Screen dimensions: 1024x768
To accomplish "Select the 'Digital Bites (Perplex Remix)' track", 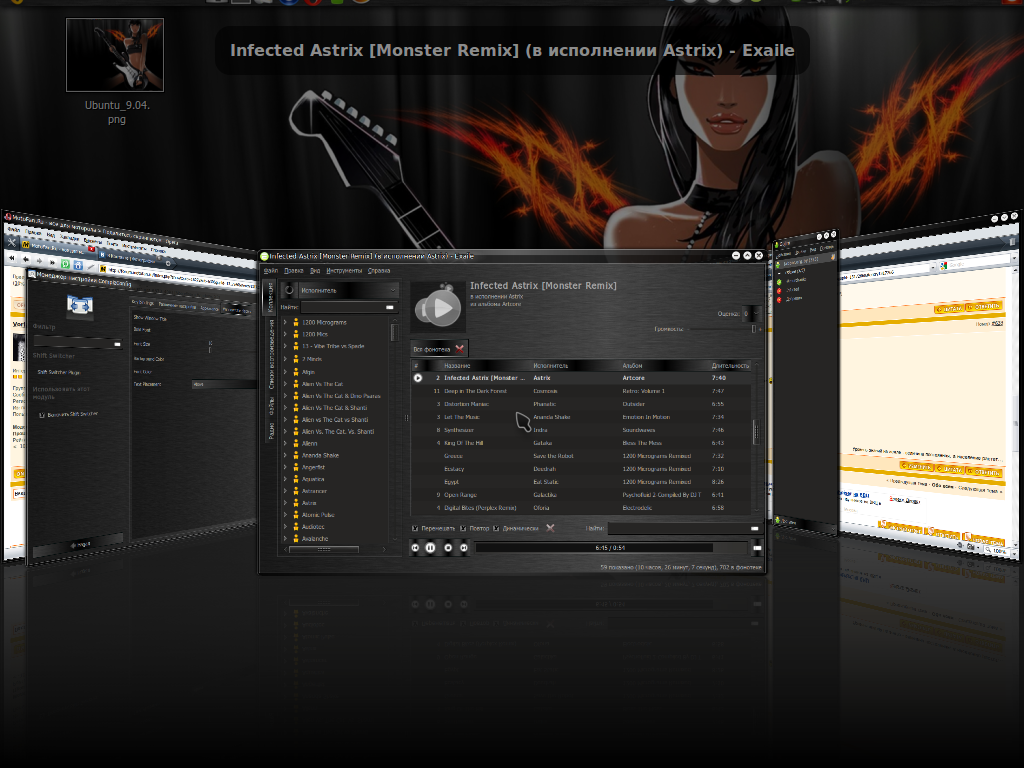I will click(x=580, y=508).
